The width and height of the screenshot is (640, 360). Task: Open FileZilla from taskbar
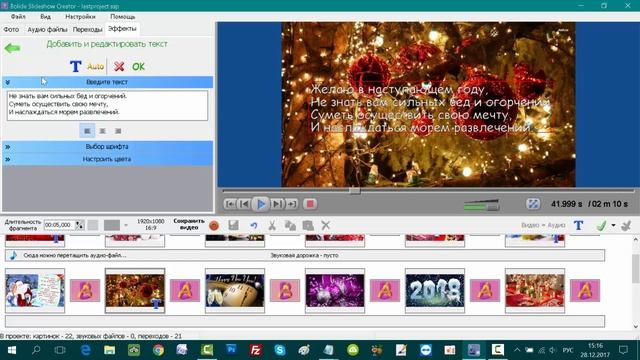pyautogui.click(x=256, y=350)
